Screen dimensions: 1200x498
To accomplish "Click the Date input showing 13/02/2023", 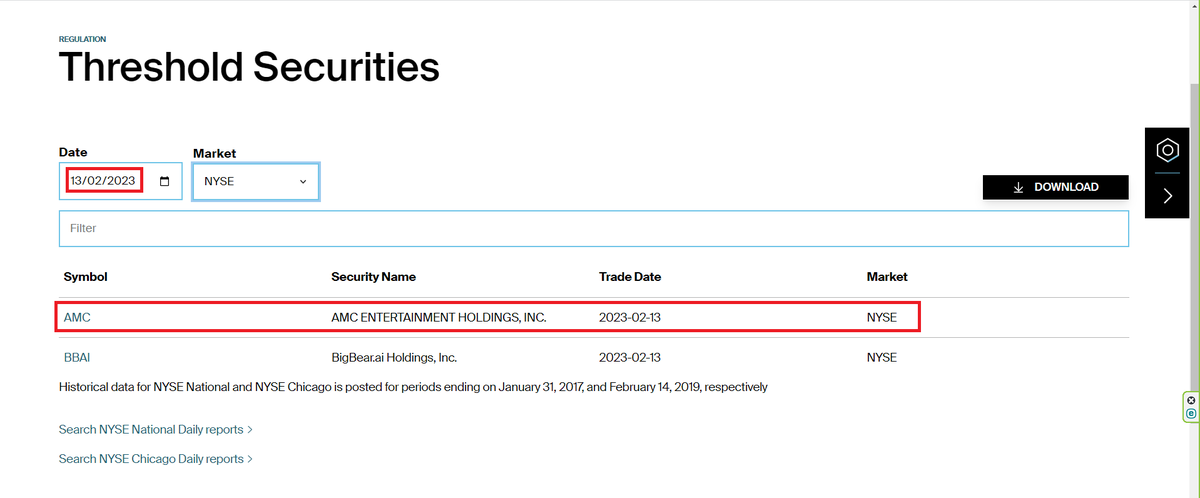I will coord(121,181).
